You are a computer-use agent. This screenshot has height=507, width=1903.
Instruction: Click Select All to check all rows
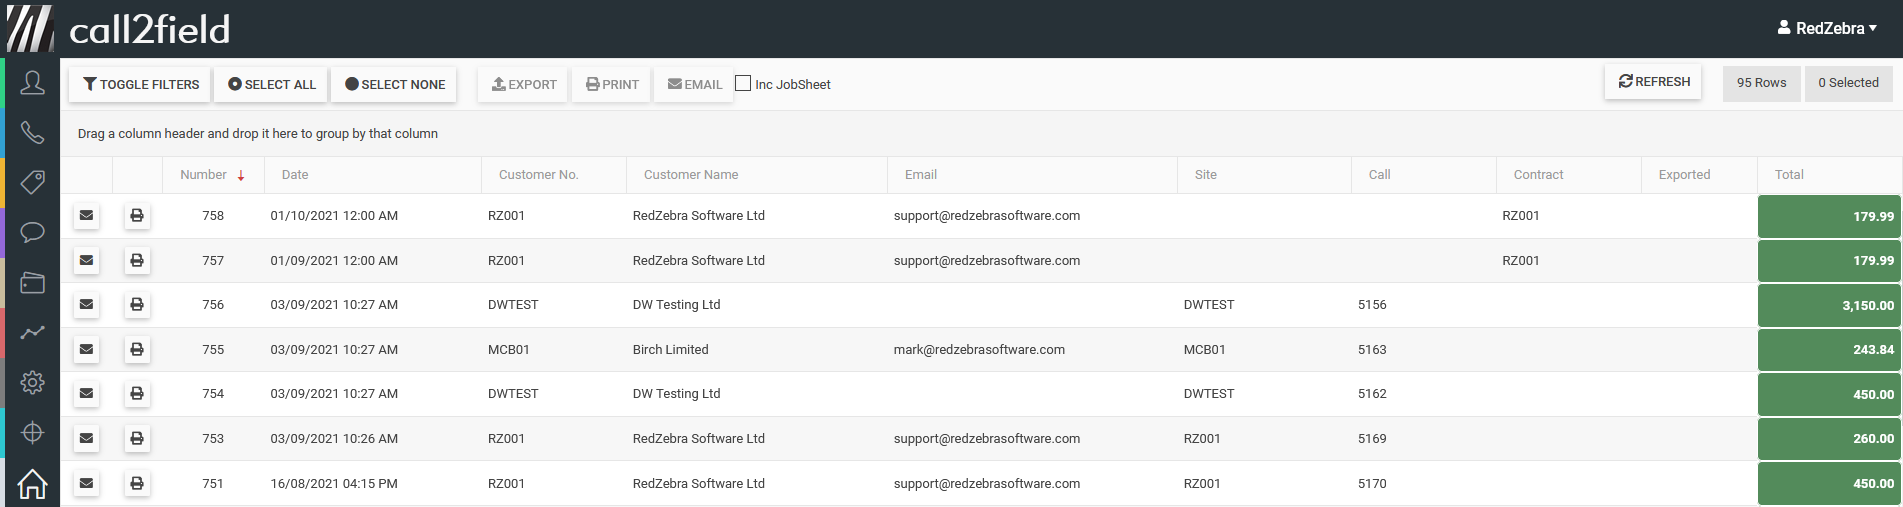click(272, 85)
